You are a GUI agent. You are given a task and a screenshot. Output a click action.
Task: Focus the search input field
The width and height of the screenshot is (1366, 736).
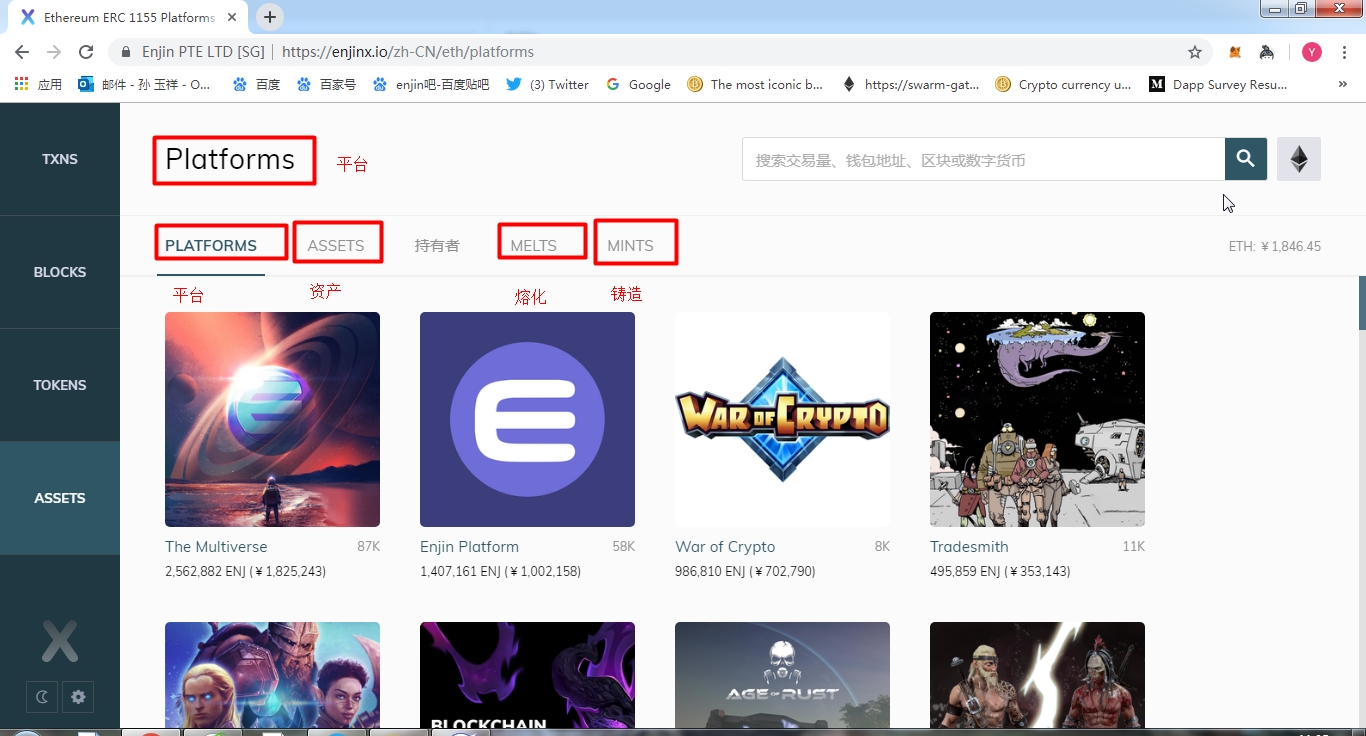[x=983, y=159]
